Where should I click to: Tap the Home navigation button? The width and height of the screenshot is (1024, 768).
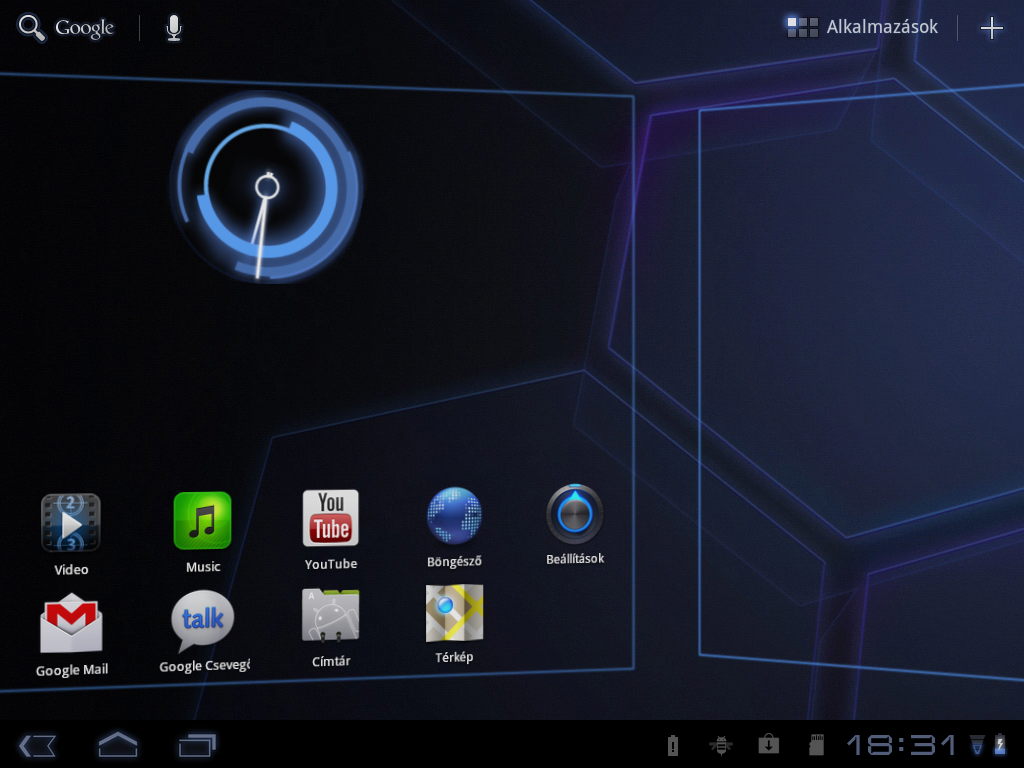(x=118, y=744)
